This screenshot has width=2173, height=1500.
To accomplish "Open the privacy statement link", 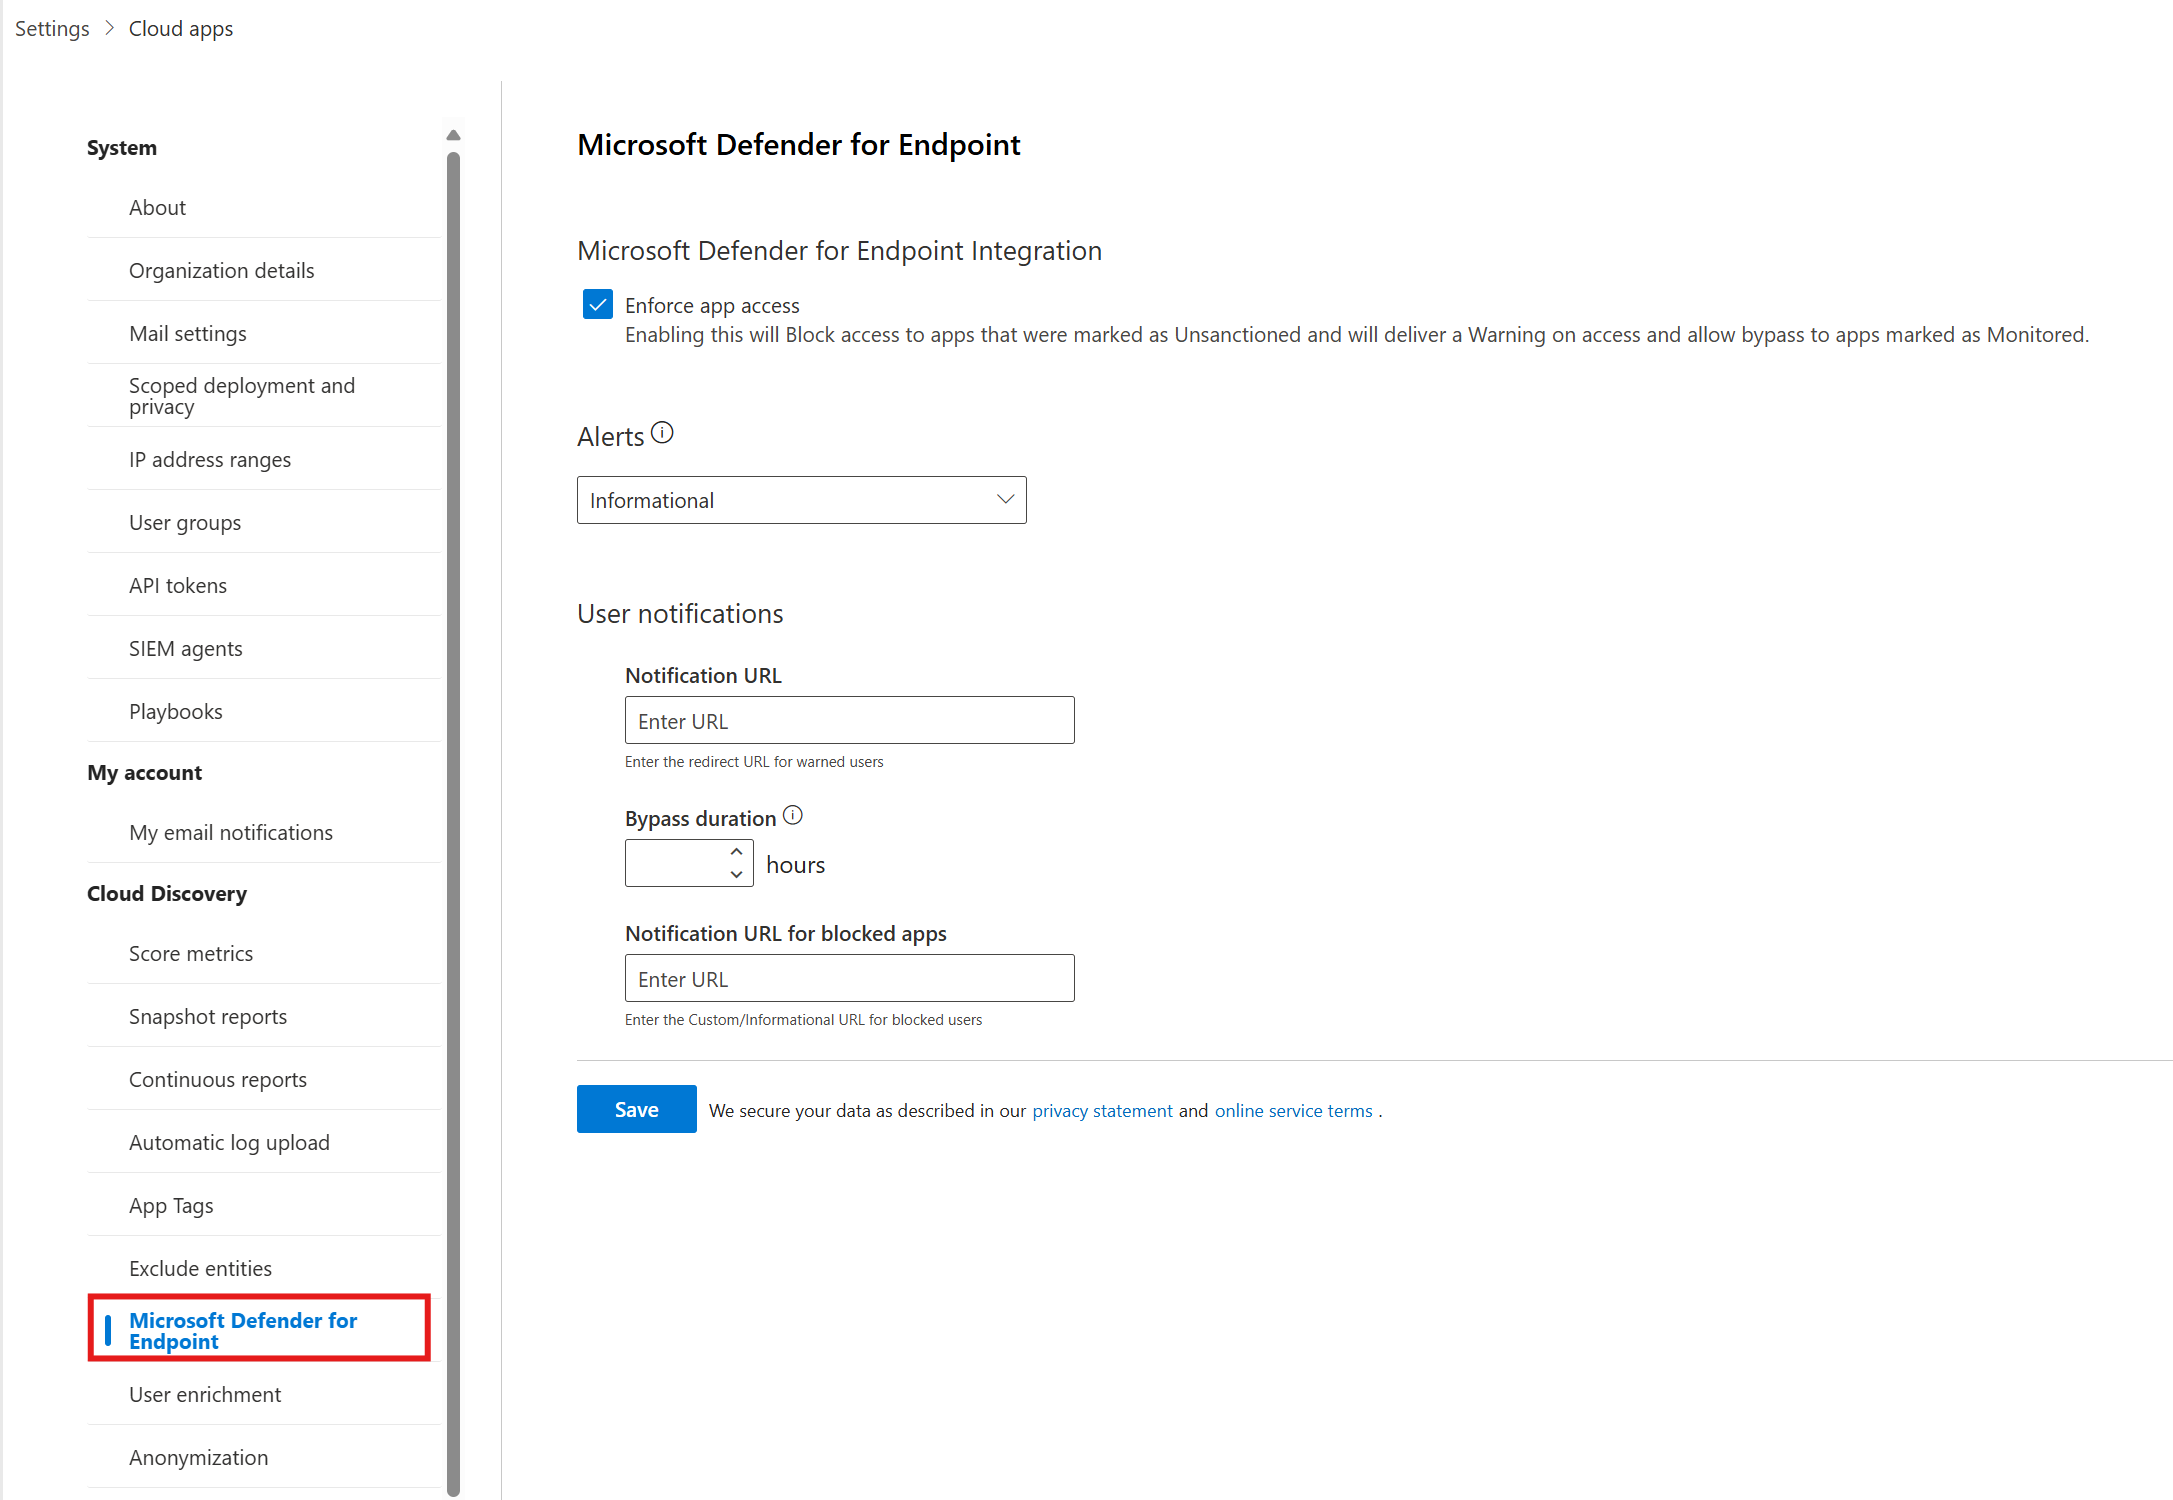I will pos(1102,1111).
